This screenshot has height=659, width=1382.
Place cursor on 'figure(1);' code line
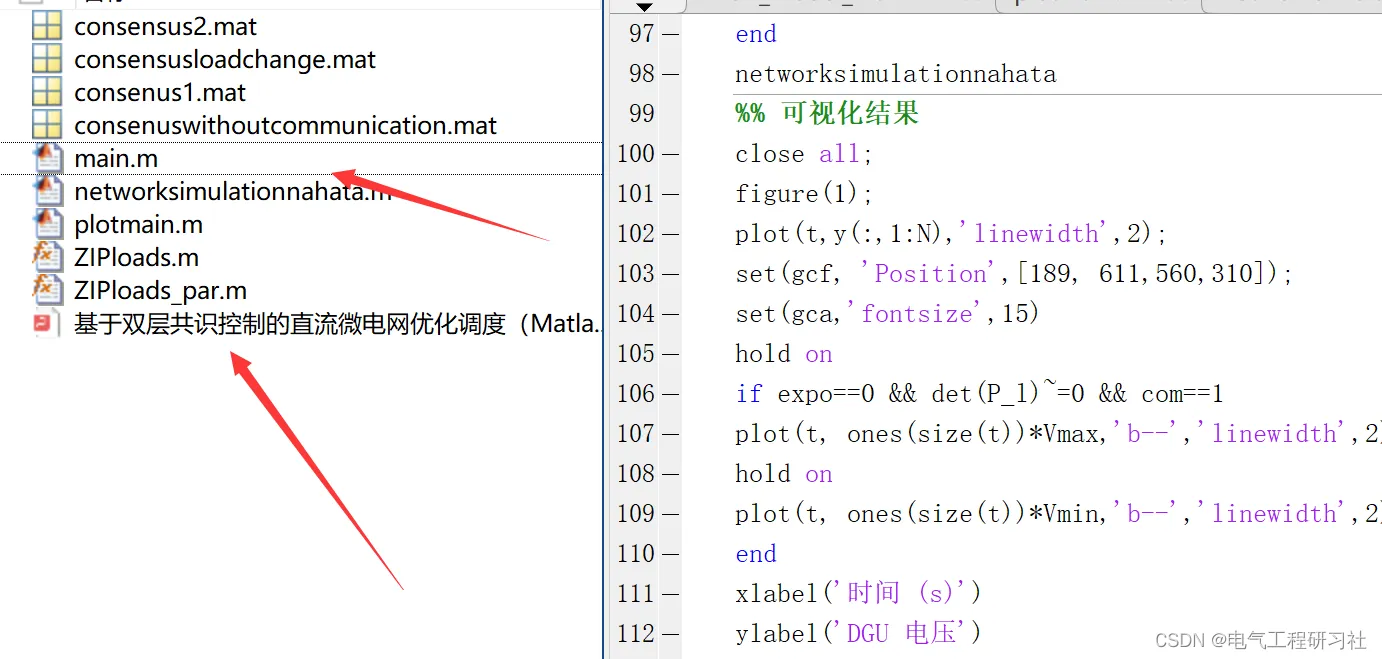point(804,194)
